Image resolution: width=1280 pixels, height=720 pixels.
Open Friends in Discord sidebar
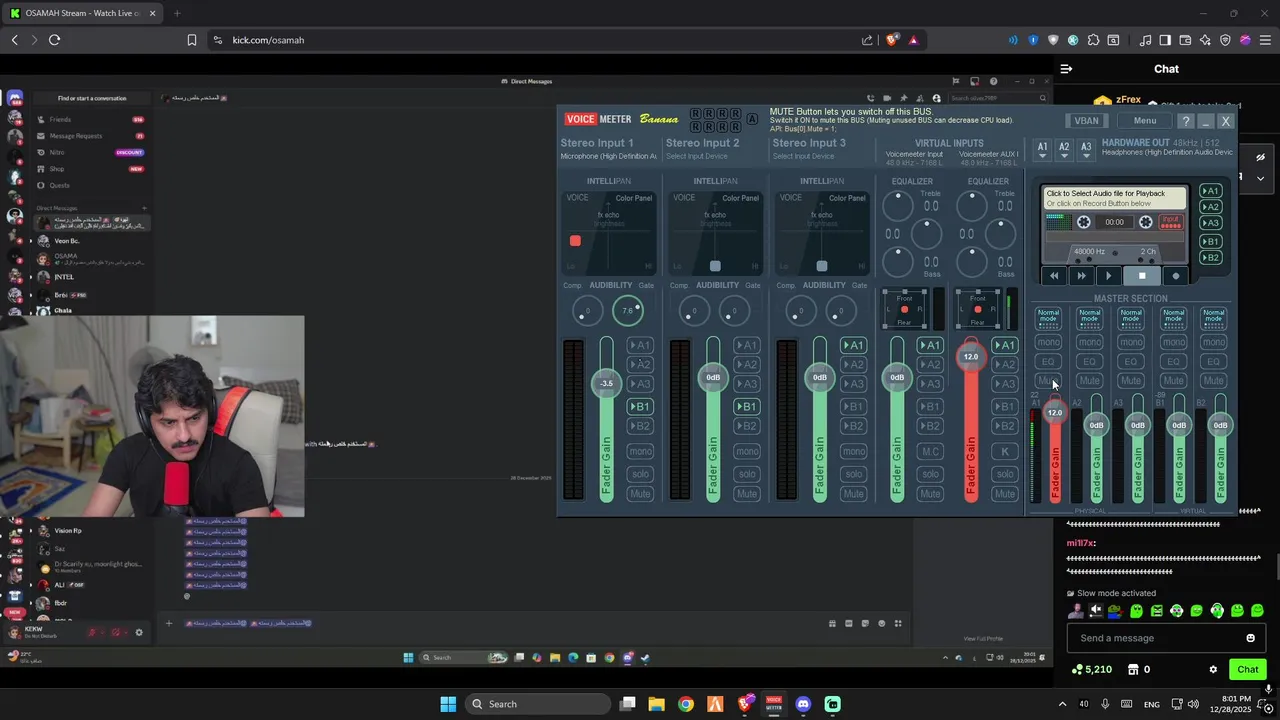91,119
